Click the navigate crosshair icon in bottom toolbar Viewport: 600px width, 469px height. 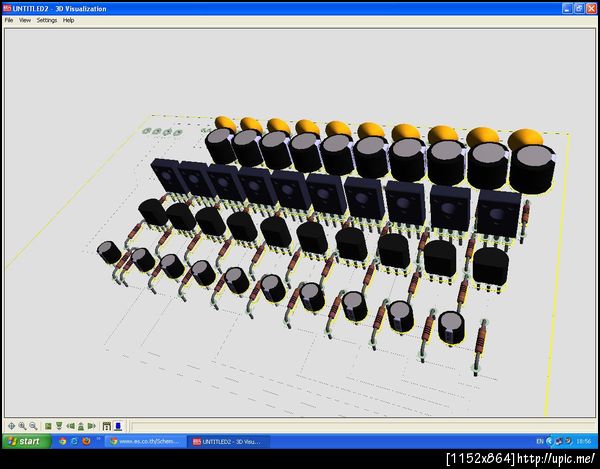coord(11,426)
